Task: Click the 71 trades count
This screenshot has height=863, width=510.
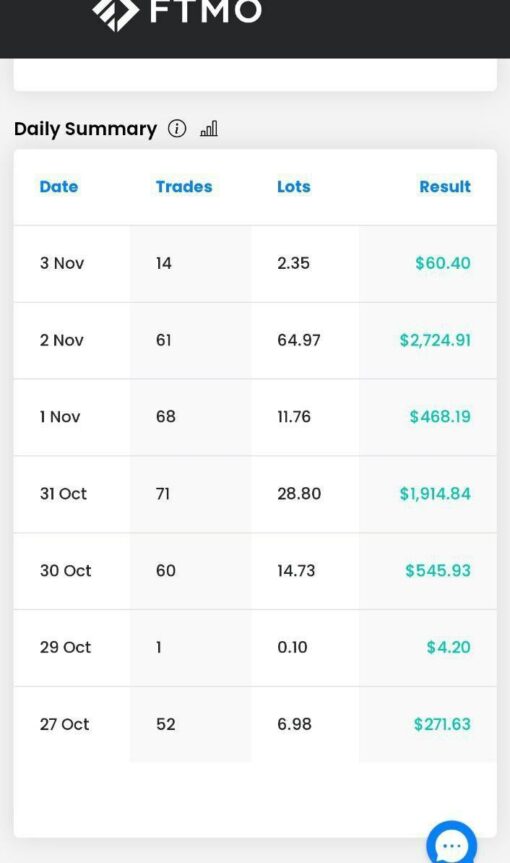Action: (163, 494)
